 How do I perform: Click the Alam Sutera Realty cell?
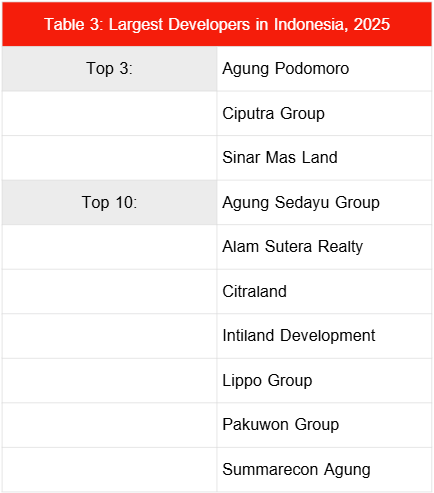click(x=324, y=247)
